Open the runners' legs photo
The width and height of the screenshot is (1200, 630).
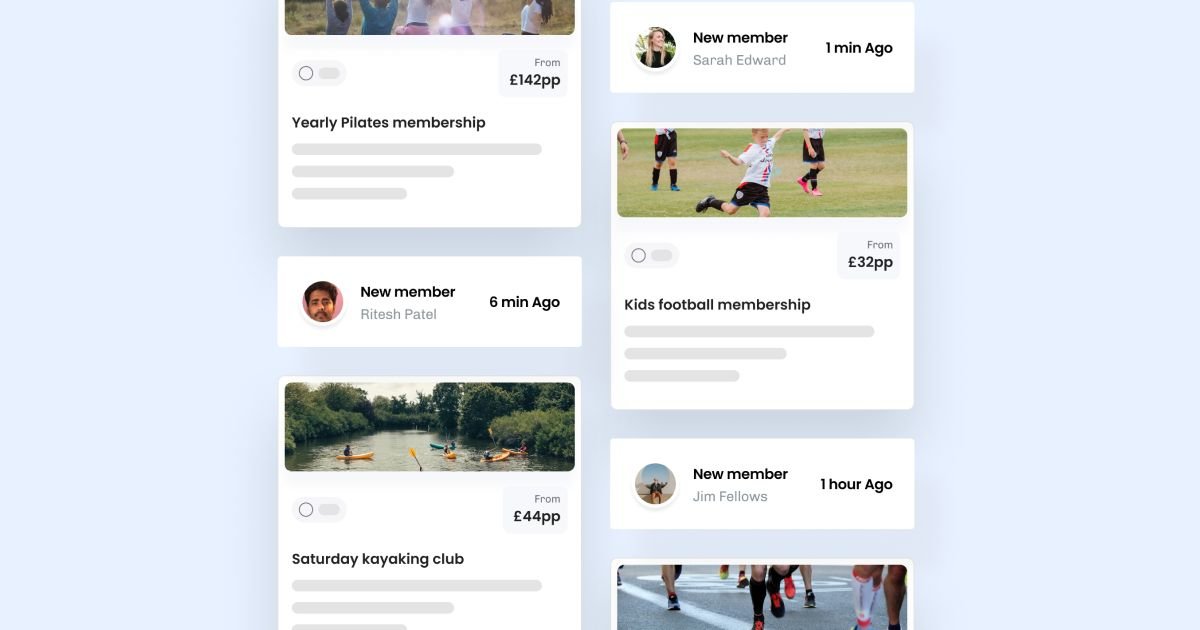762,597
